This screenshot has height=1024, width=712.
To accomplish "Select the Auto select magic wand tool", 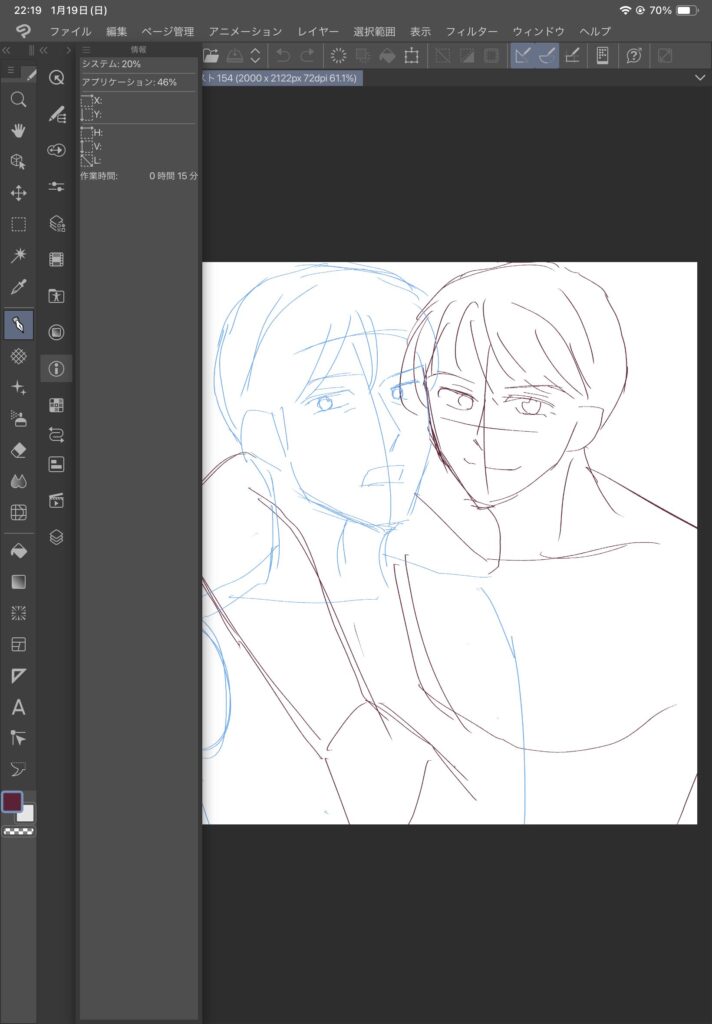I will point(18,255).
